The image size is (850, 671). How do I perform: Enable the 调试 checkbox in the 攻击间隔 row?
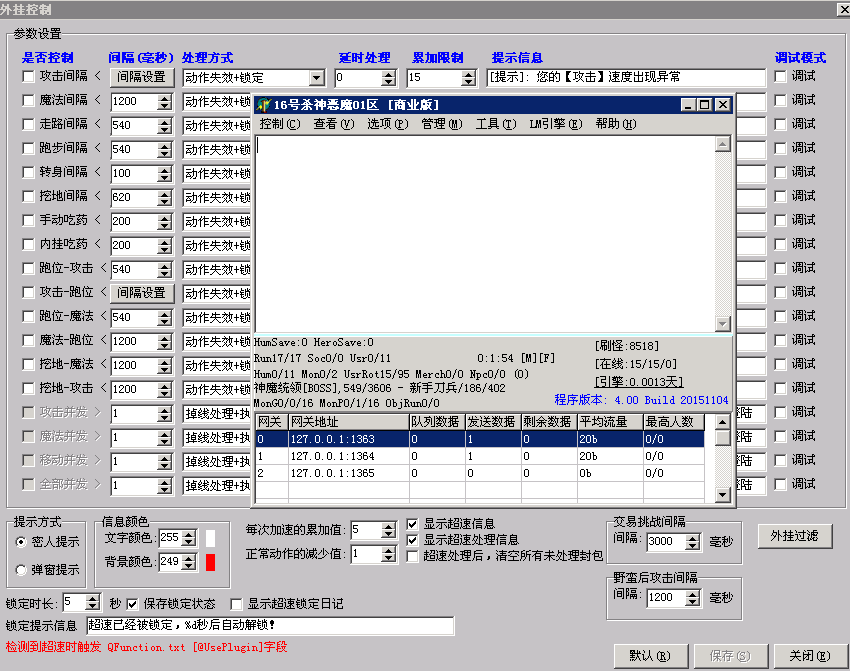tap(780, 76)
